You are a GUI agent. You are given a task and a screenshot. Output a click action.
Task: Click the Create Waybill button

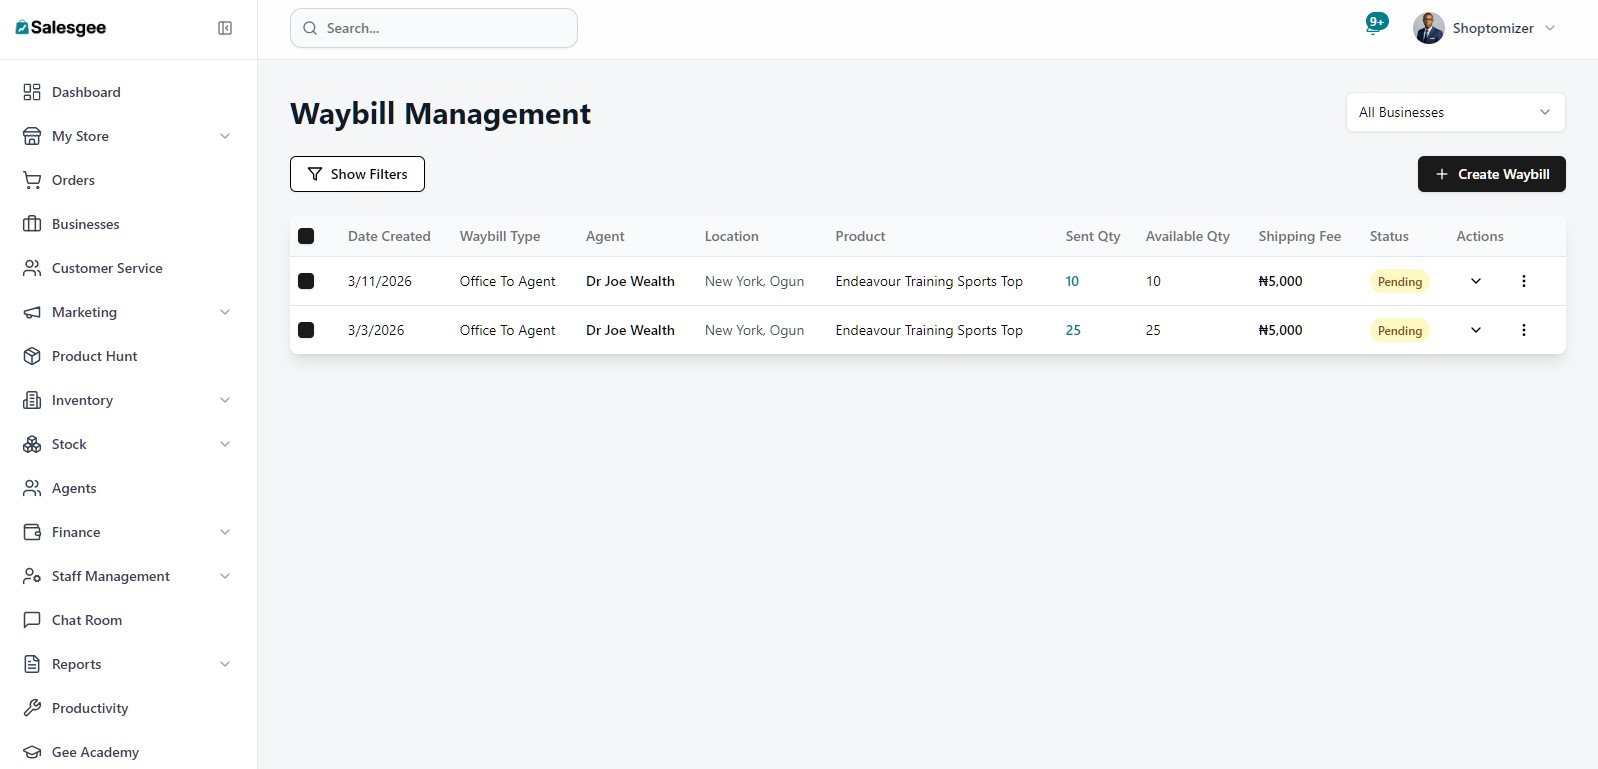[1492, 174]
